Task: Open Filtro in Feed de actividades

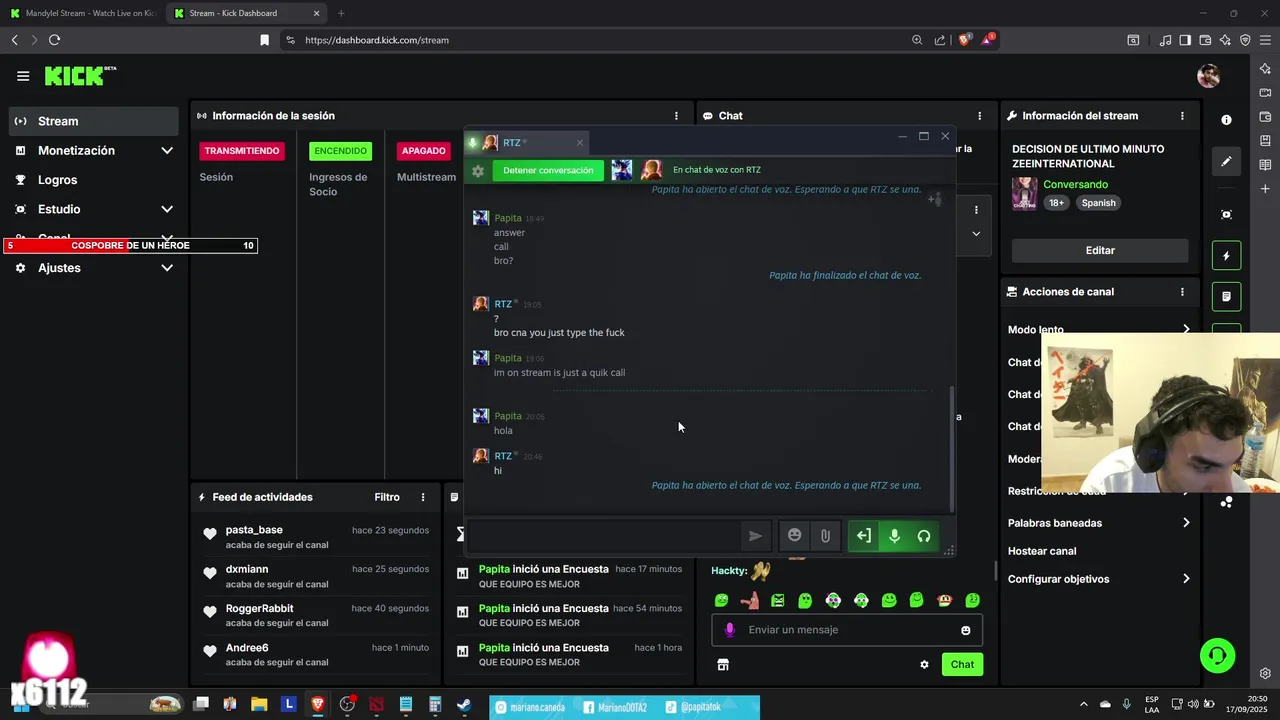Action: click(387, 497)
